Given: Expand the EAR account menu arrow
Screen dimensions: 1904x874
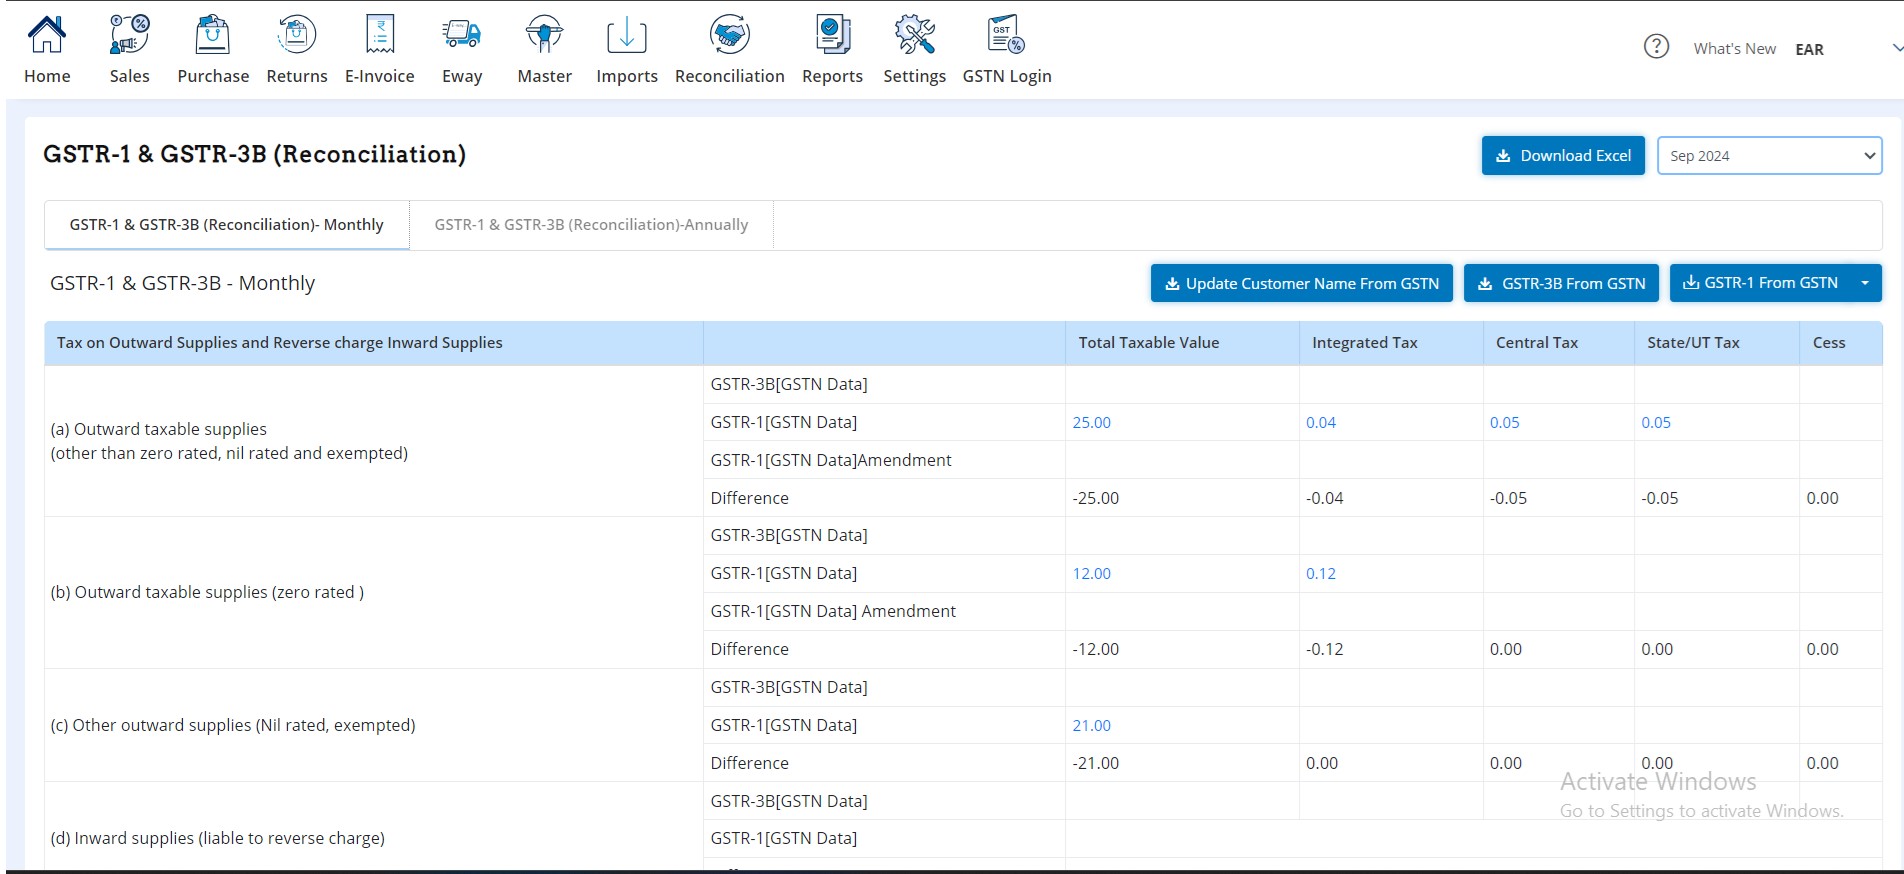Looking at the screenshot, I should tap(1897, 48).
